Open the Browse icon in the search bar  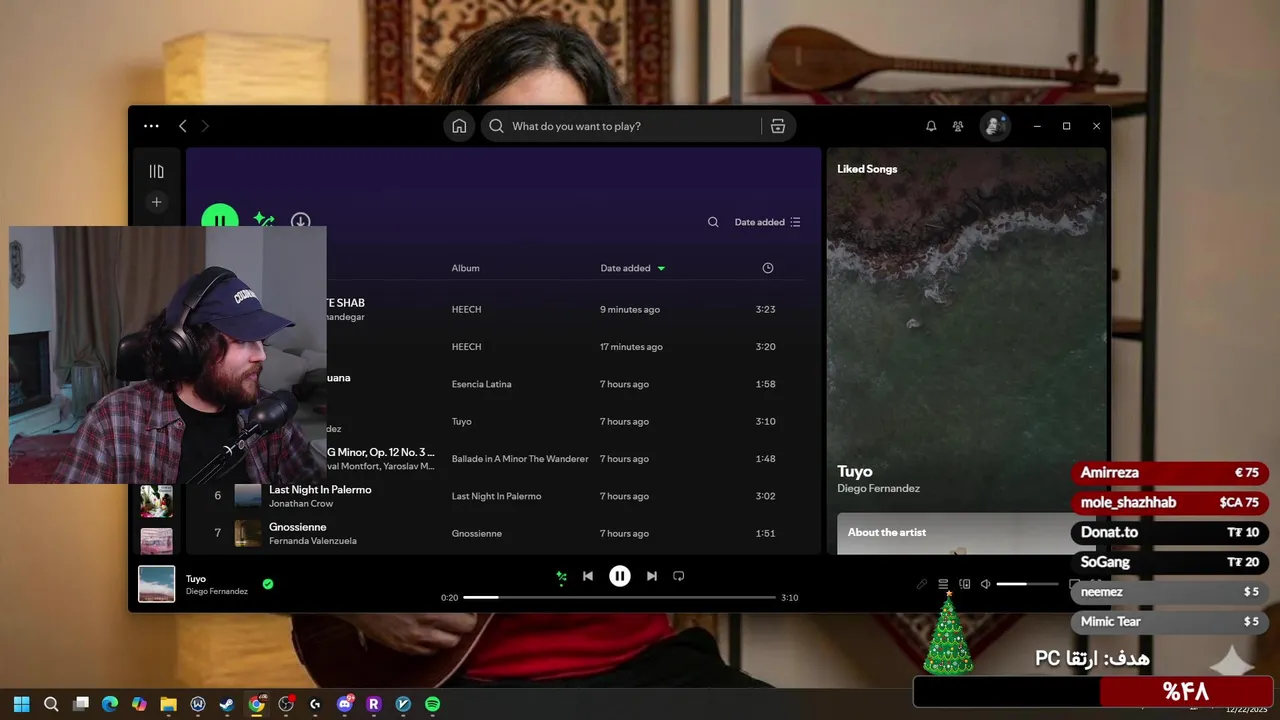(778, 126)
